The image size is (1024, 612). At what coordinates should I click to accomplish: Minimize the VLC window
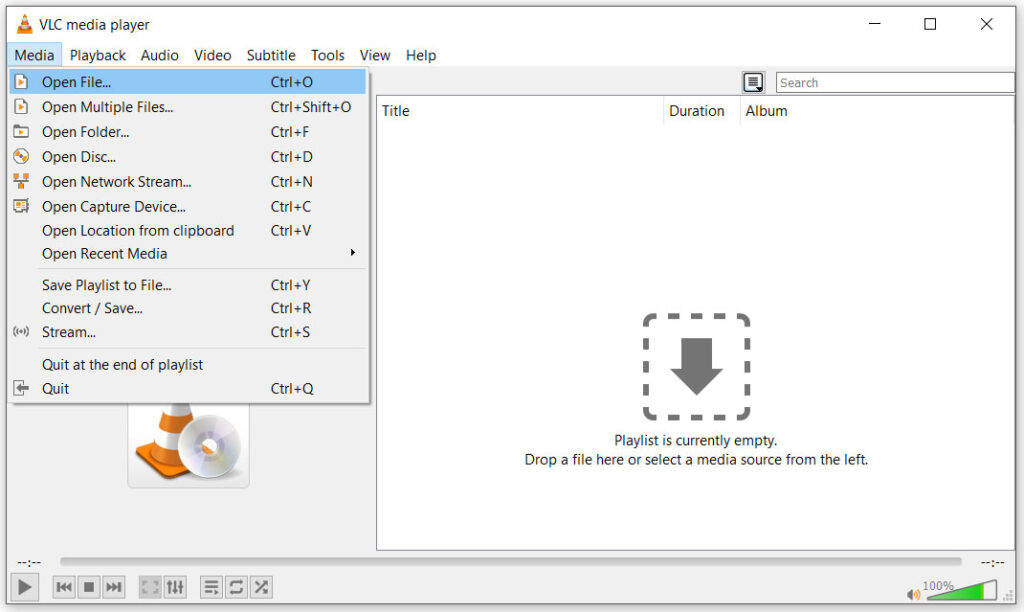874,24
